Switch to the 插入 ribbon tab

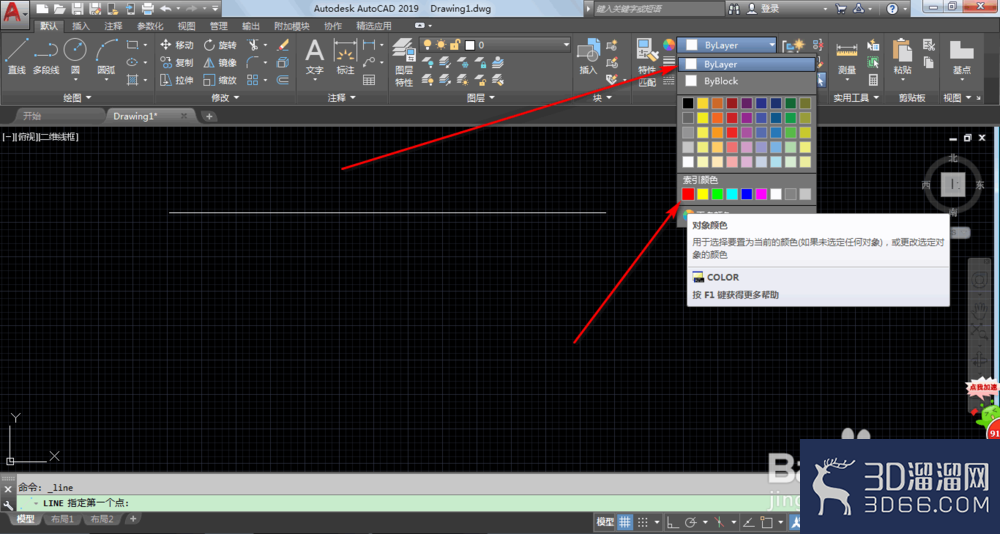coord(81,26)
